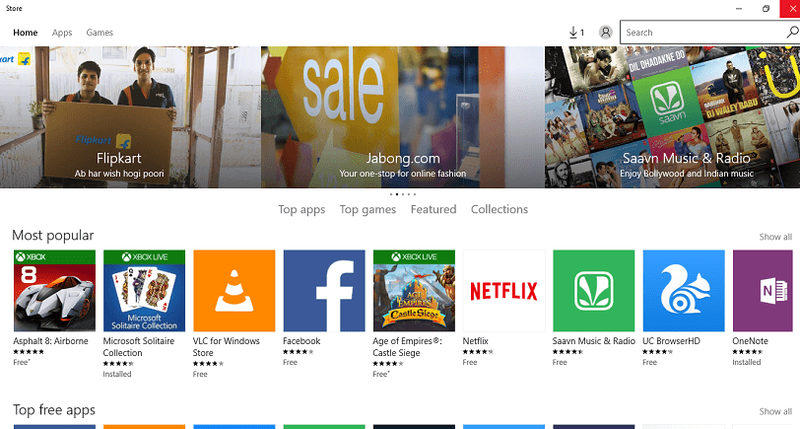Image resolution: width=800 pixels, height=429 pixels.
Task: Click the Netflix title text
Action: (476, 341)
